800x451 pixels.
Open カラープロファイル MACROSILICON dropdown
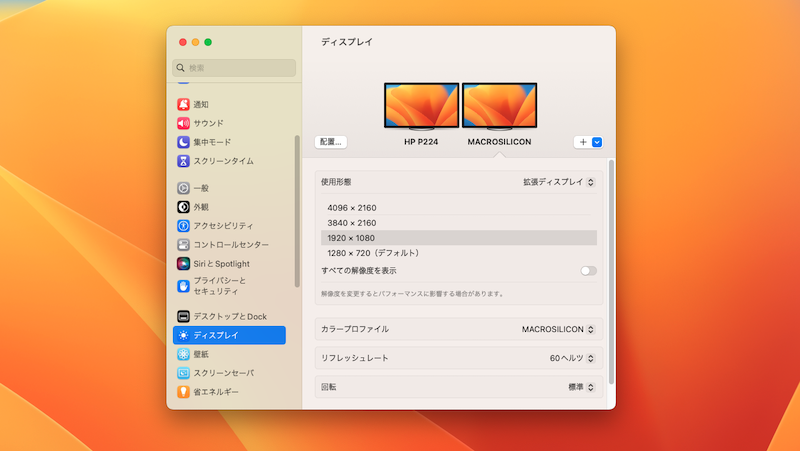pos(558,329)
